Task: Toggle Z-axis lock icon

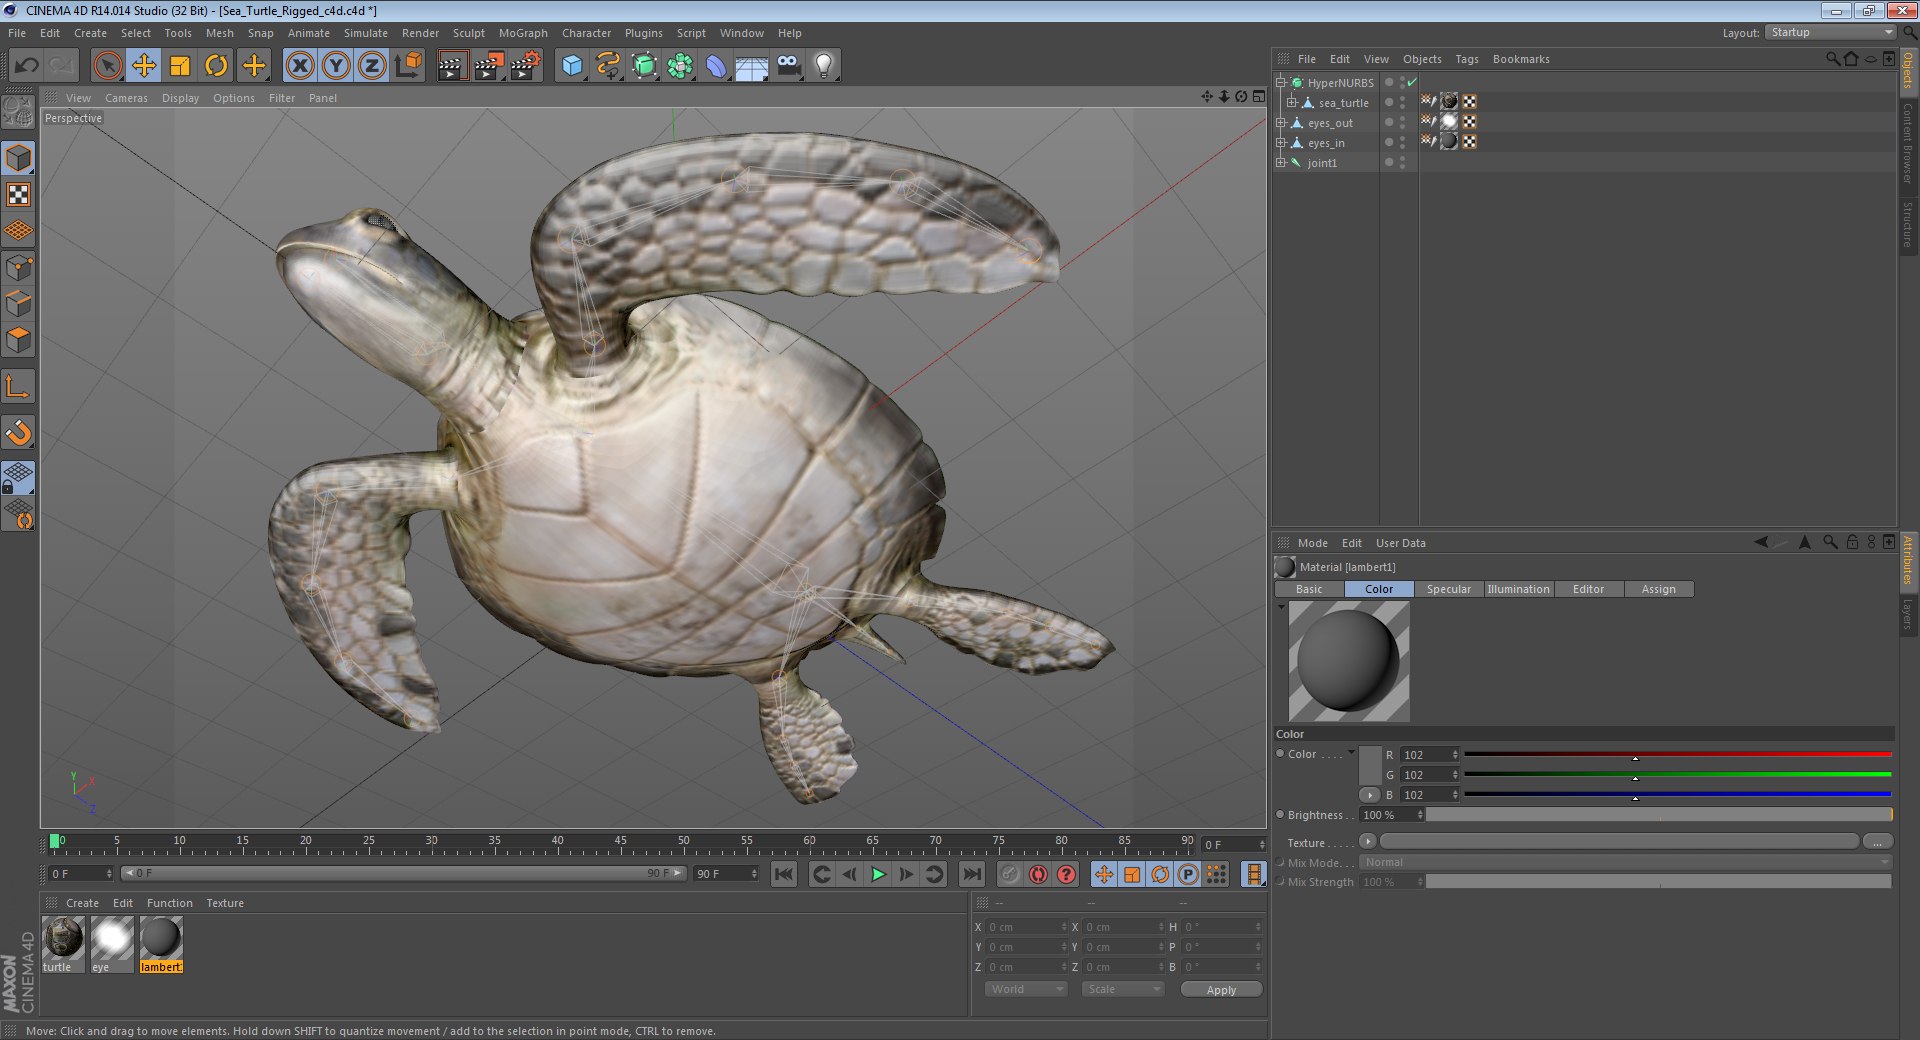Action: click(x=372, y=66)
